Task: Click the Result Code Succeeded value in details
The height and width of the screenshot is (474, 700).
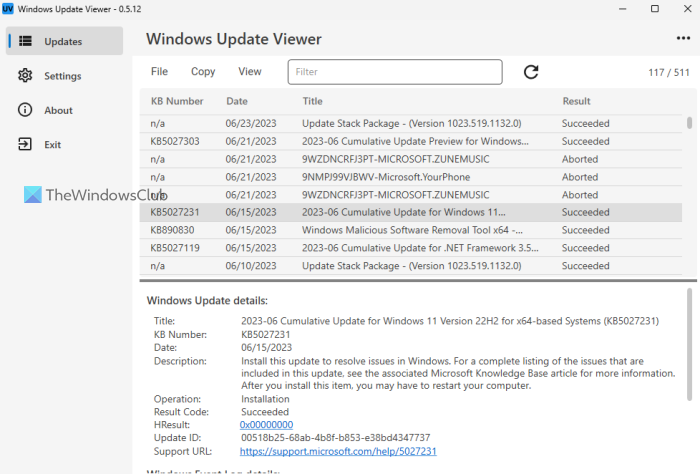Action: coord(265,412)
